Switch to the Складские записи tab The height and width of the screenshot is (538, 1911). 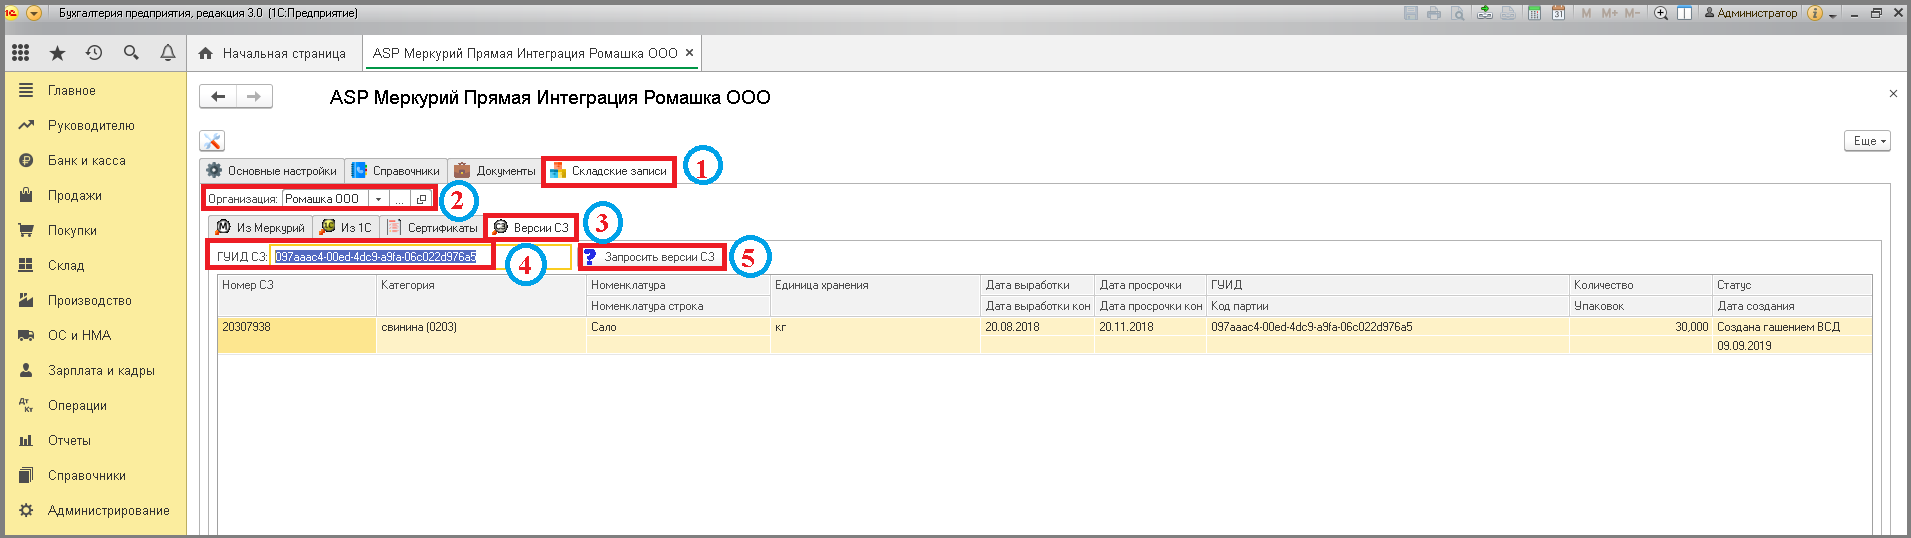pyautogui.click(x=608, y=171)
